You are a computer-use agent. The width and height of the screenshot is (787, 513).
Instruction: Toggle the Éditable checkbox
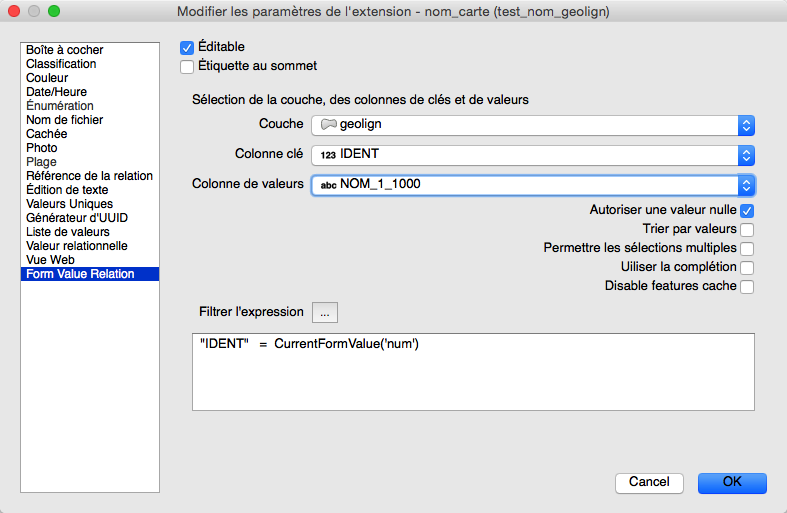pos(187,47)
